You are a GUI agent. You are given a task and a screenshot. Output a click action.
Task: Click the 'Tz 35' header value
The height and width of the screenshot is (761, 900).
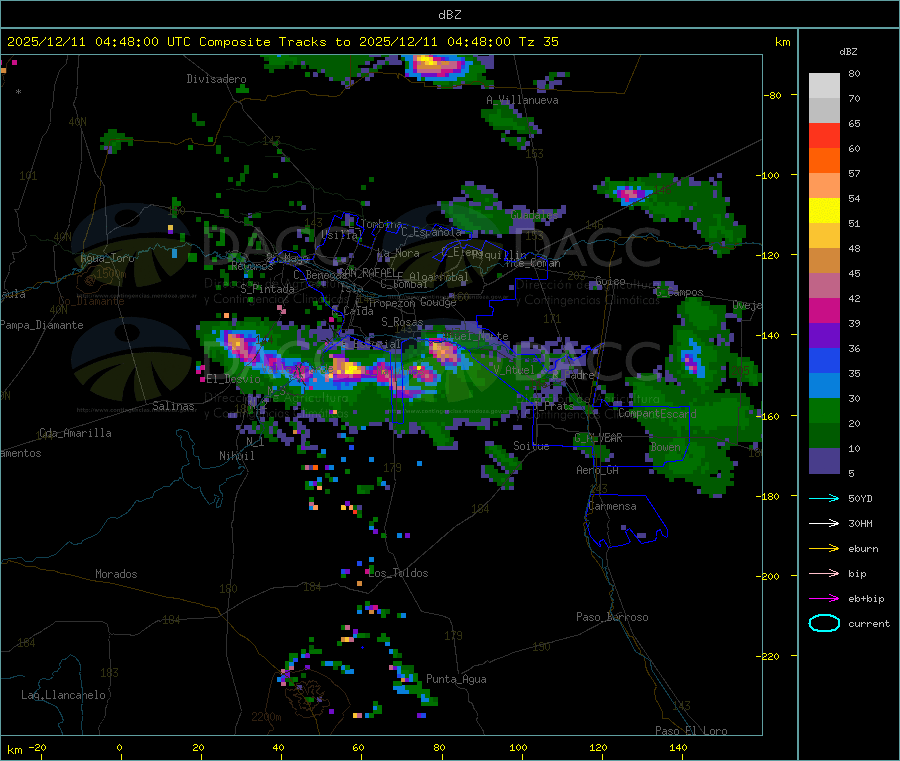(x=538, y=42)
